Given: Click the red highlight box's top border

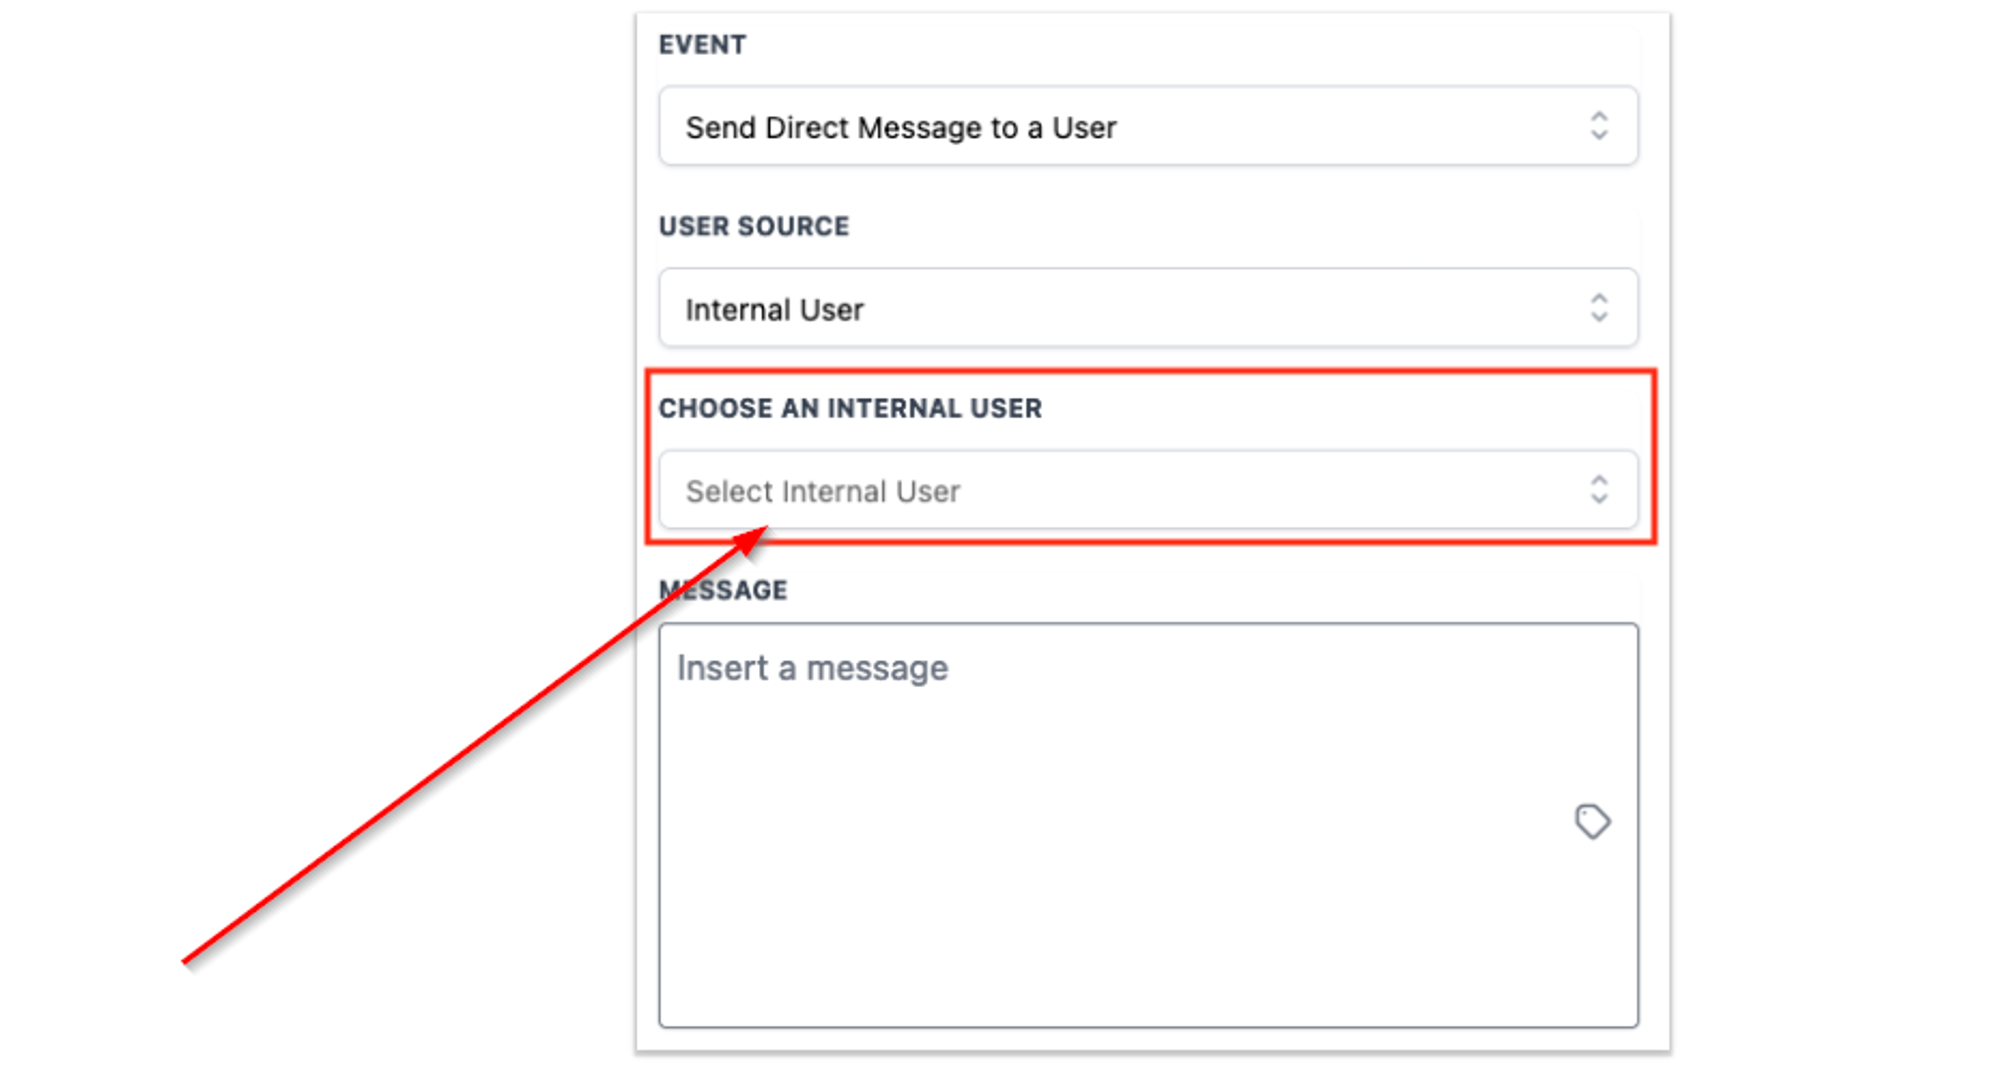Looking at the screenshot, I should (x=1150, y=372).
